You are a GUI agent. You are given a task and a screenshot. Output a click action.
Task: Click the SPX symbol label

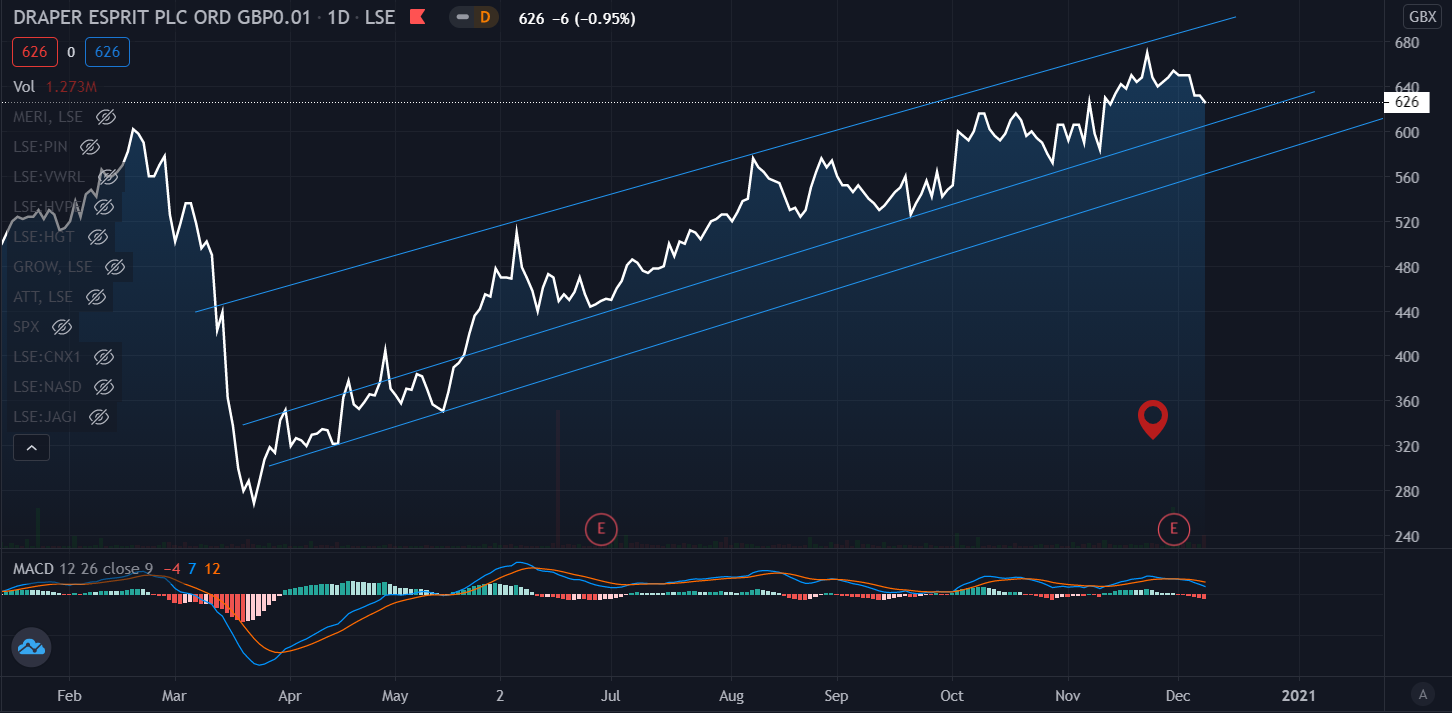pos(27,327)
